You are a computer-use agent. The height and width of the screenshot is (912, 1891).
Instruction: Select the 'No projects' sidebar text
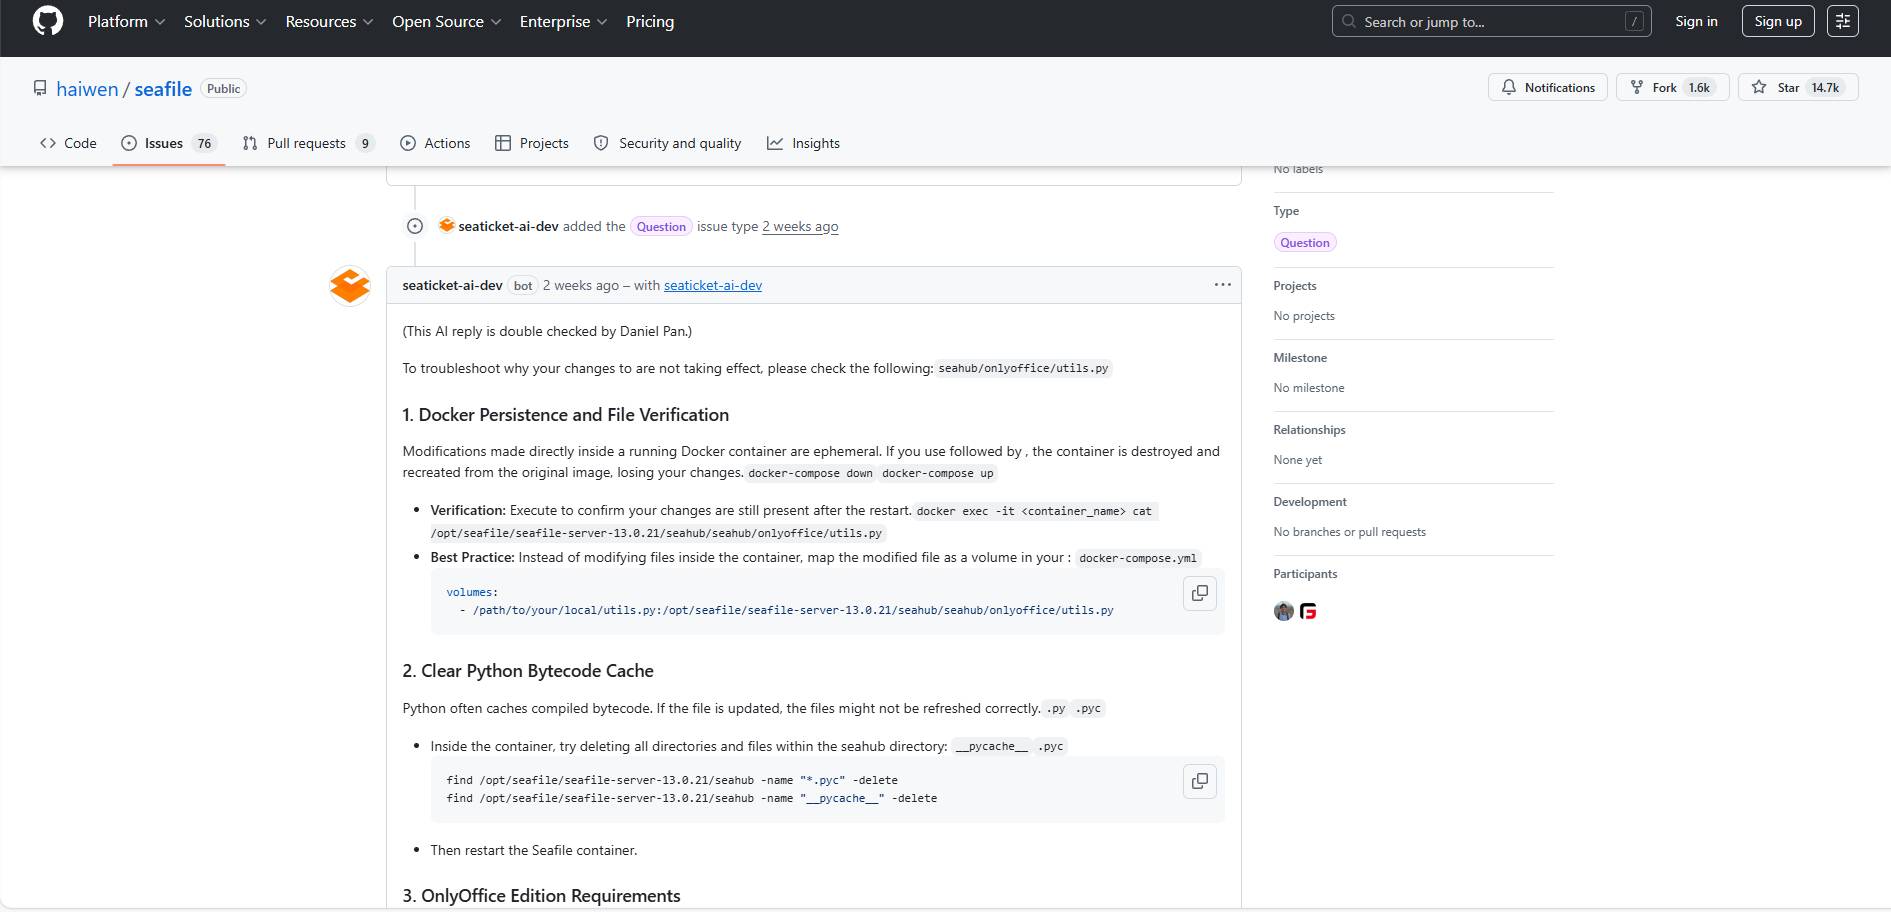(1304, 316)
